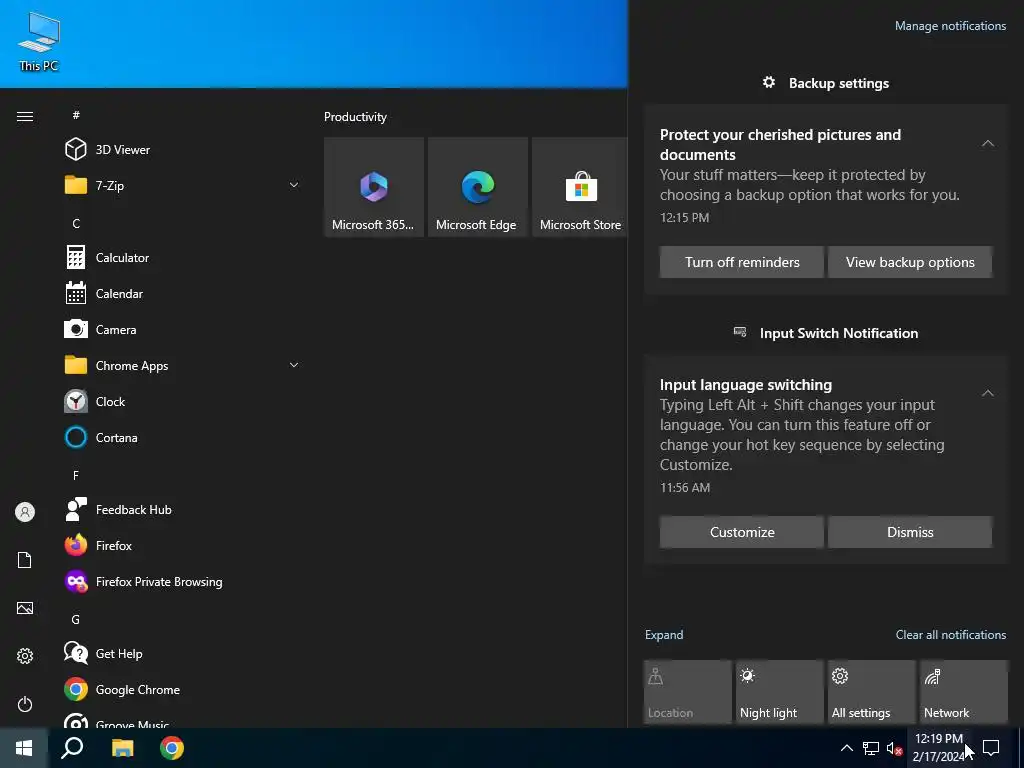The width and height of the screenshot is (1024, 768).
Task: Open taskbar Search magnifier
Action: (x=72, y=748)
